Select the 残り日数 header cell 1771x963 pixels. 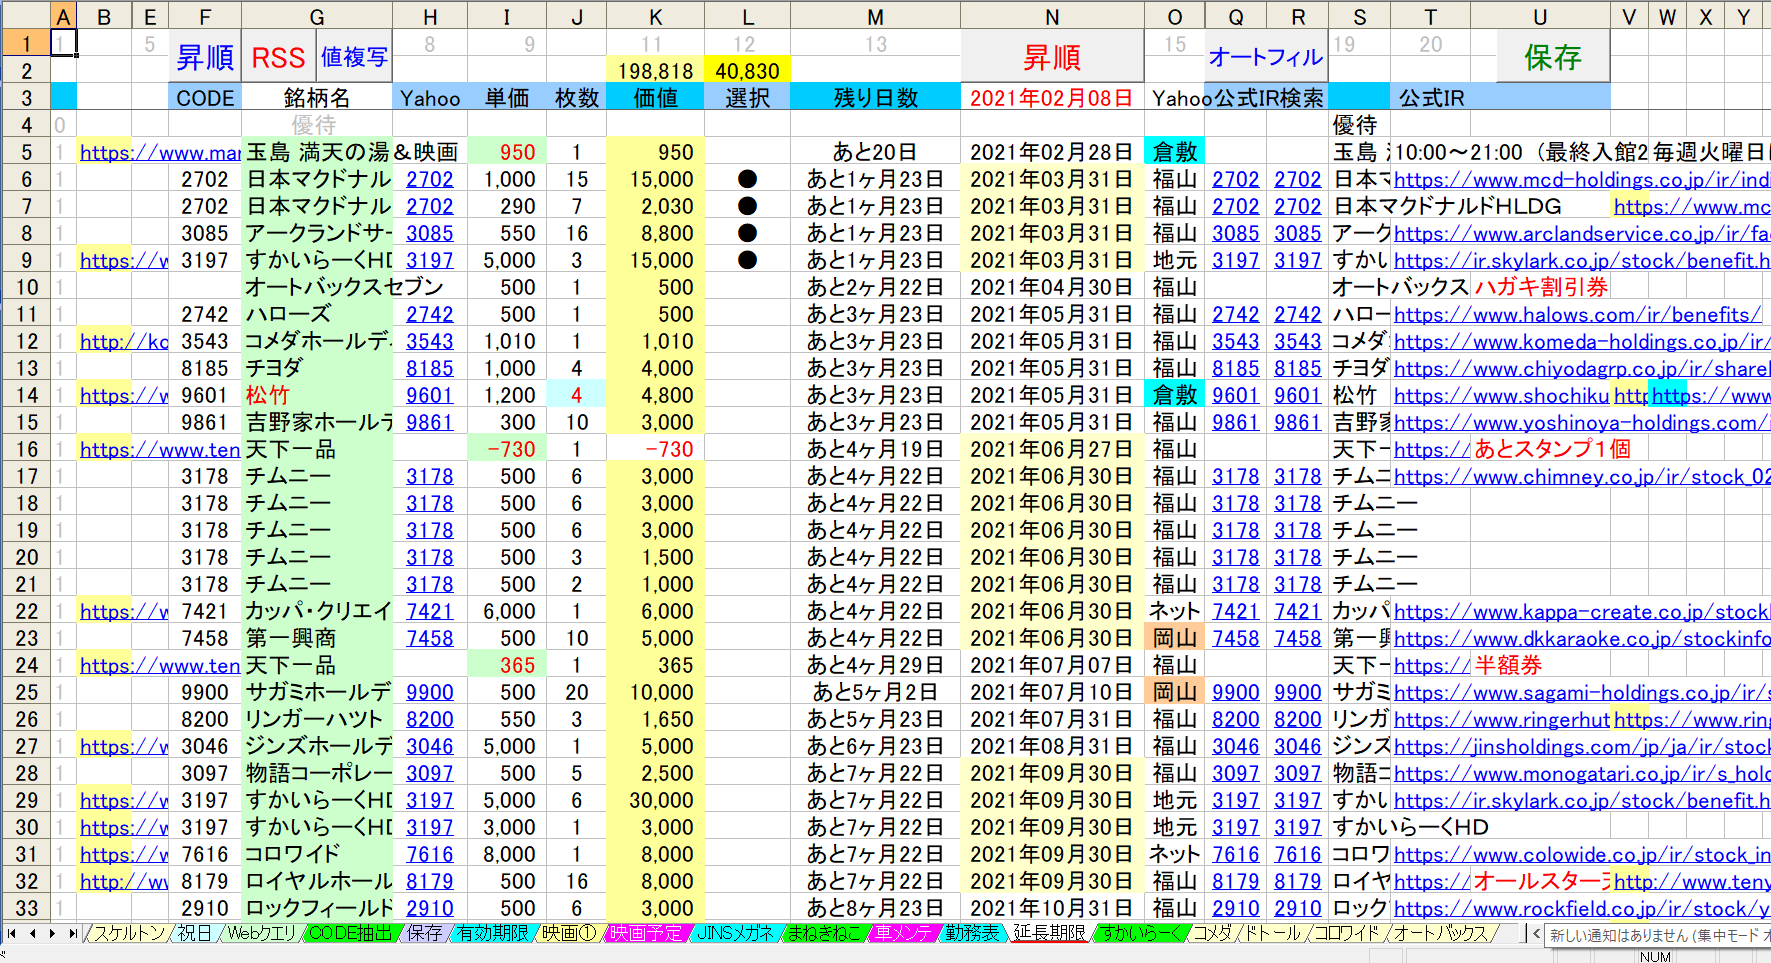click(x=875, y=97)
